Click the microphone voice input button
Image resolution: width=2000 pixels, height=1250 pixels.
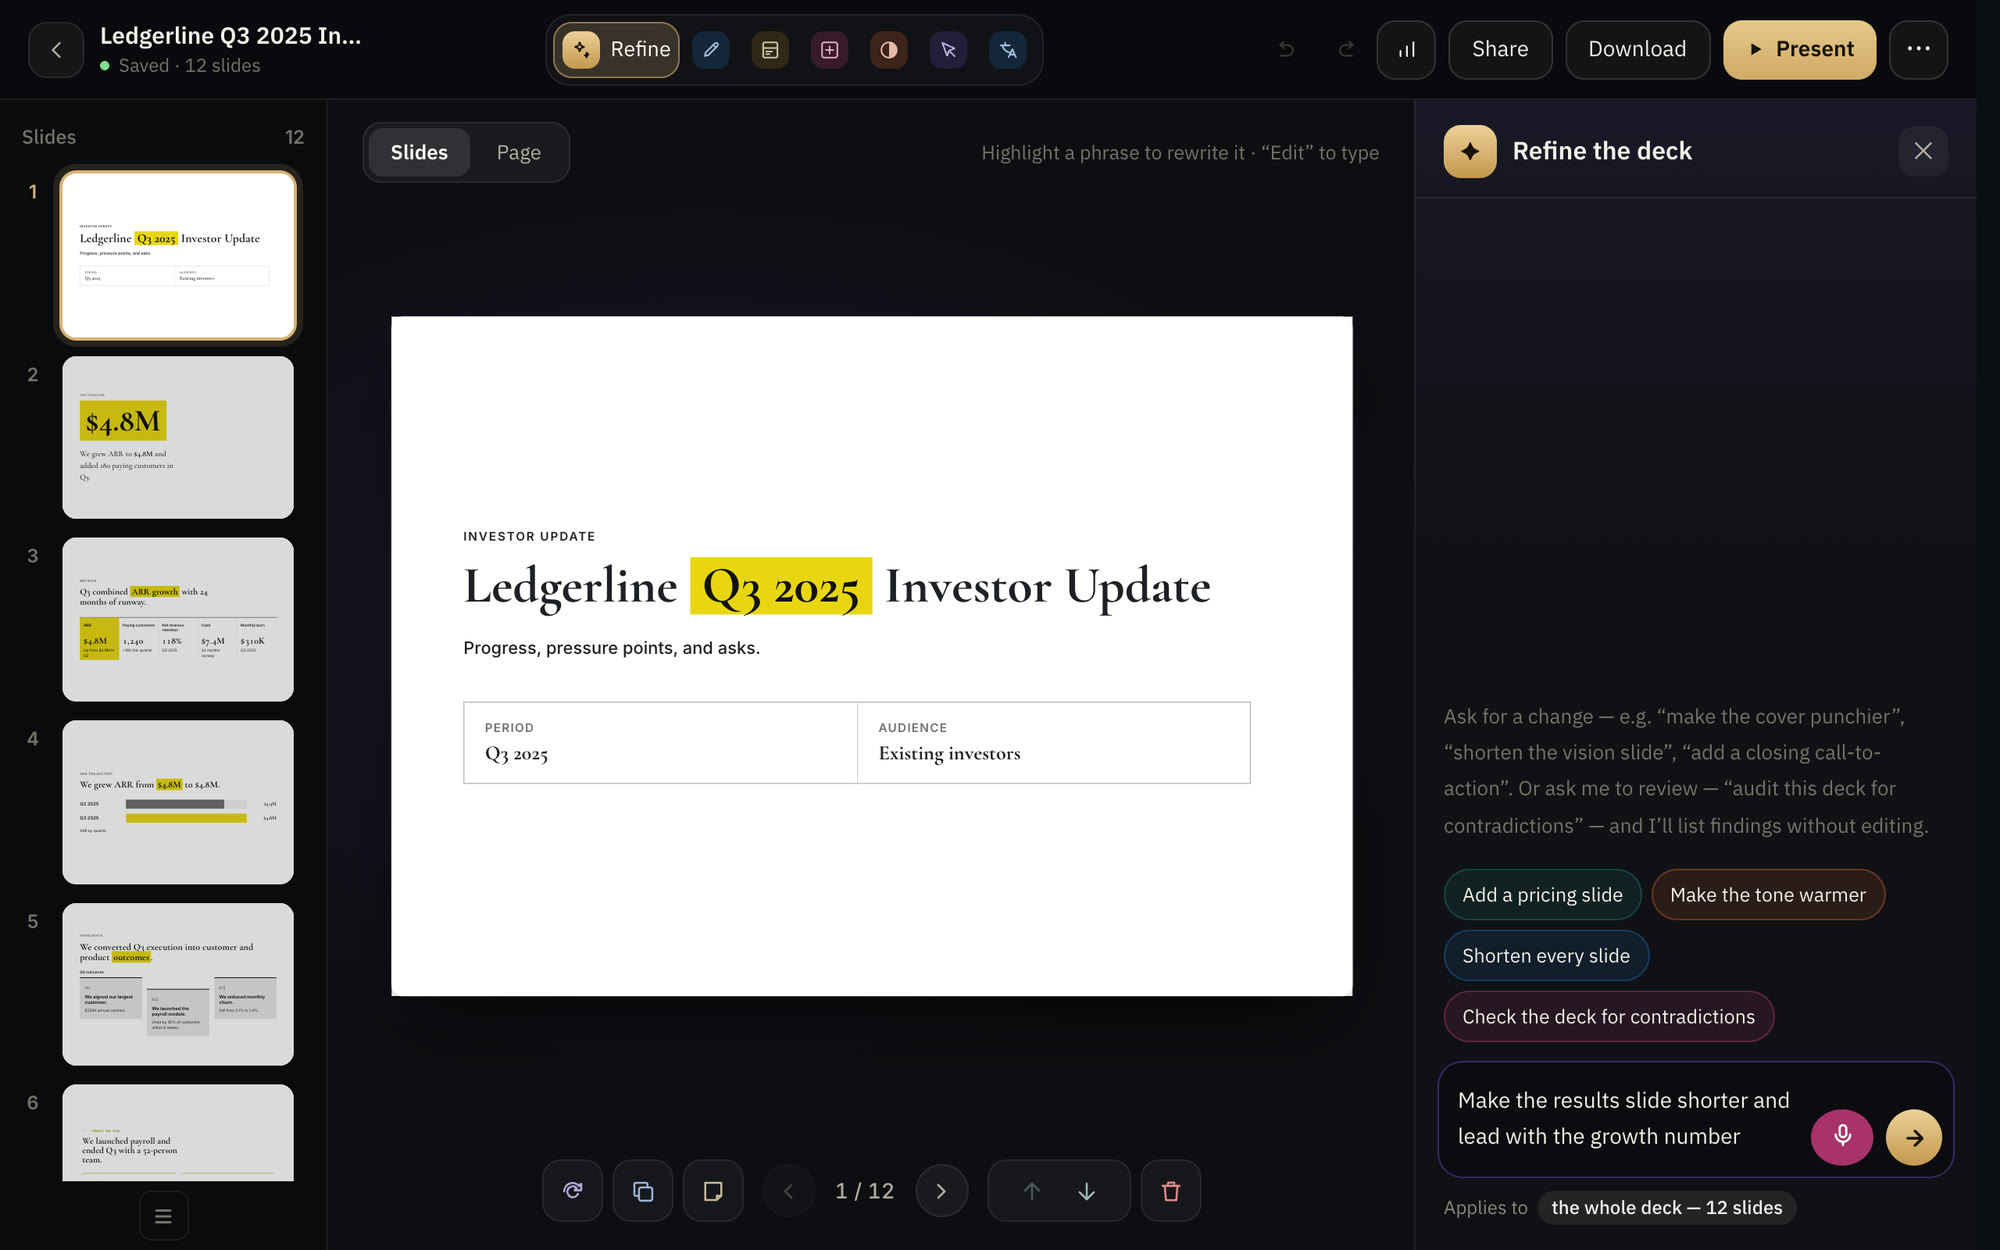click(1842, 1137)
